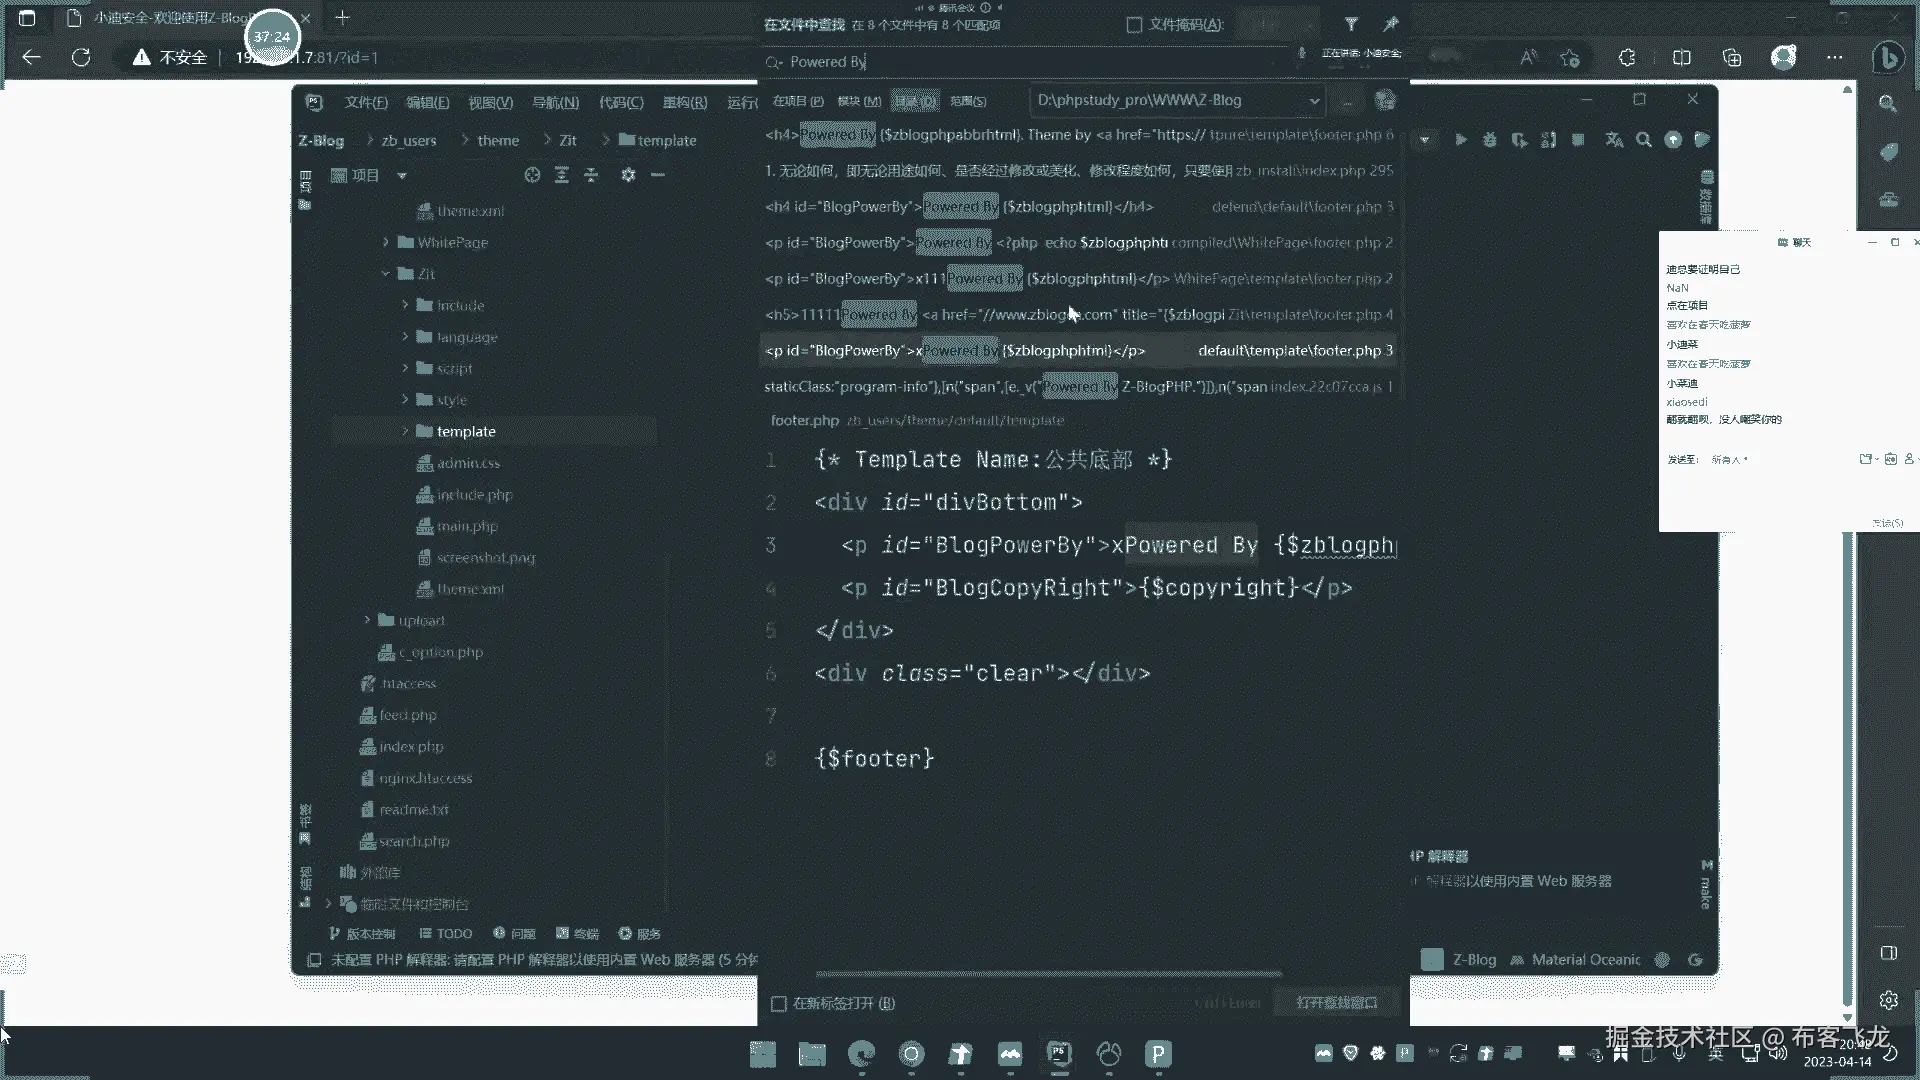Click filter funnel icon in find dialog
This screenshot has height=1080, width=1920.
click(1351, 24)
